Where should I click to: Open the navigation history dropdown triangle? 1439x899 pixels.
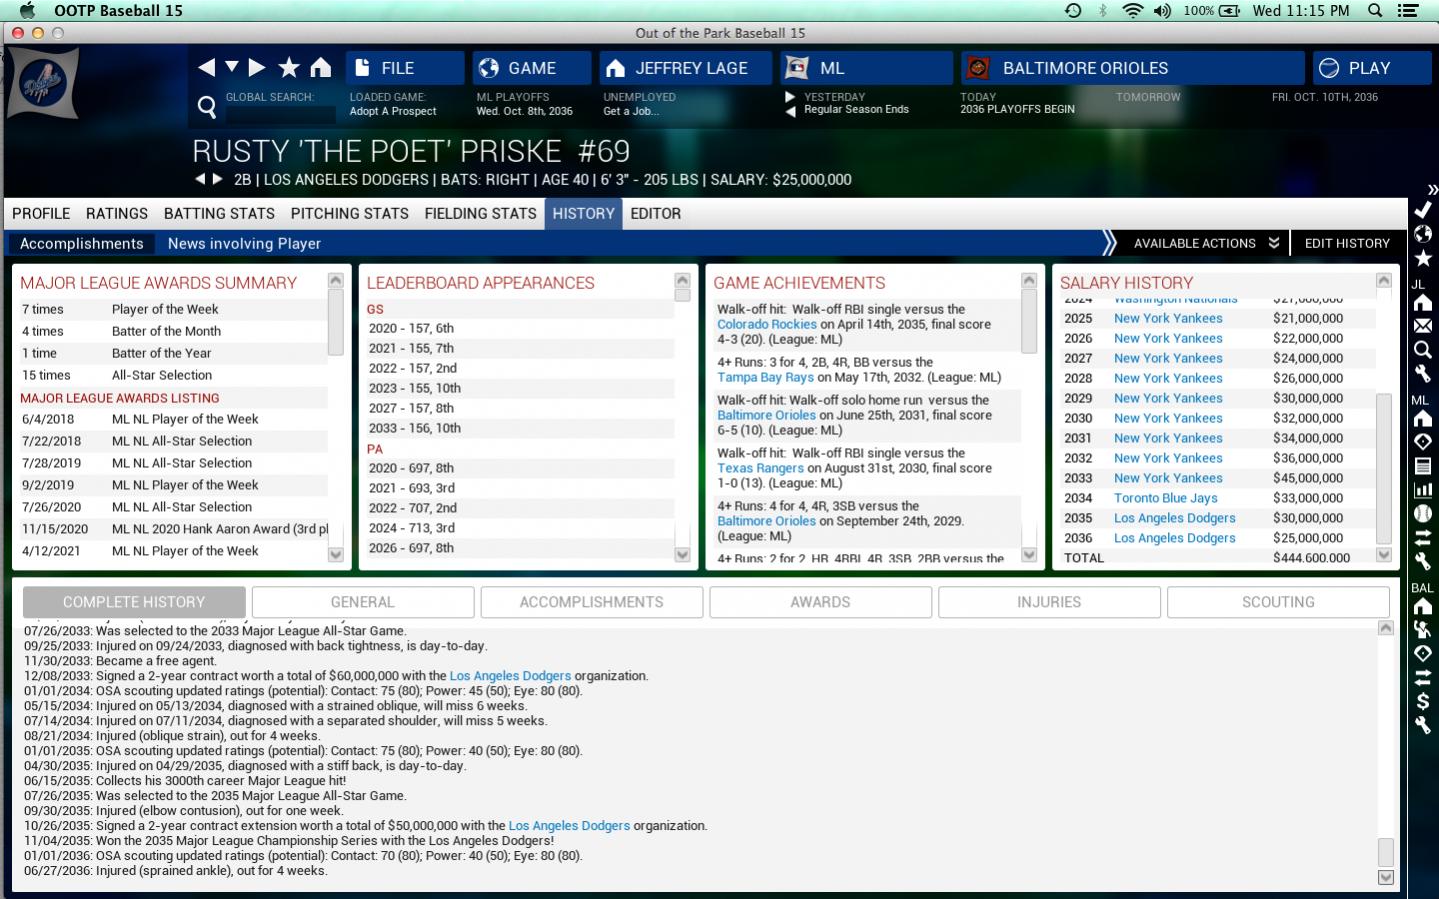[x=232, y=67]
